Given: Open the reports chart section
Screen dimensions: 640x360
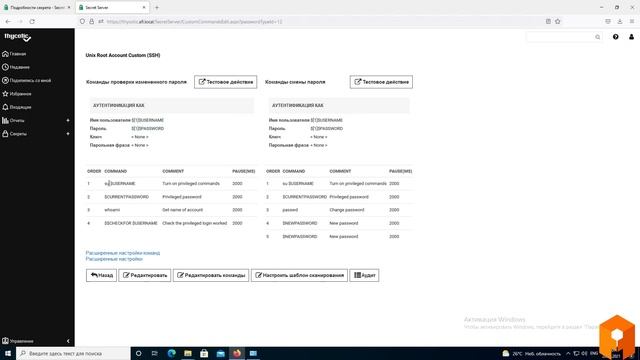Looking at the screenshot, I should coord(13,120).
